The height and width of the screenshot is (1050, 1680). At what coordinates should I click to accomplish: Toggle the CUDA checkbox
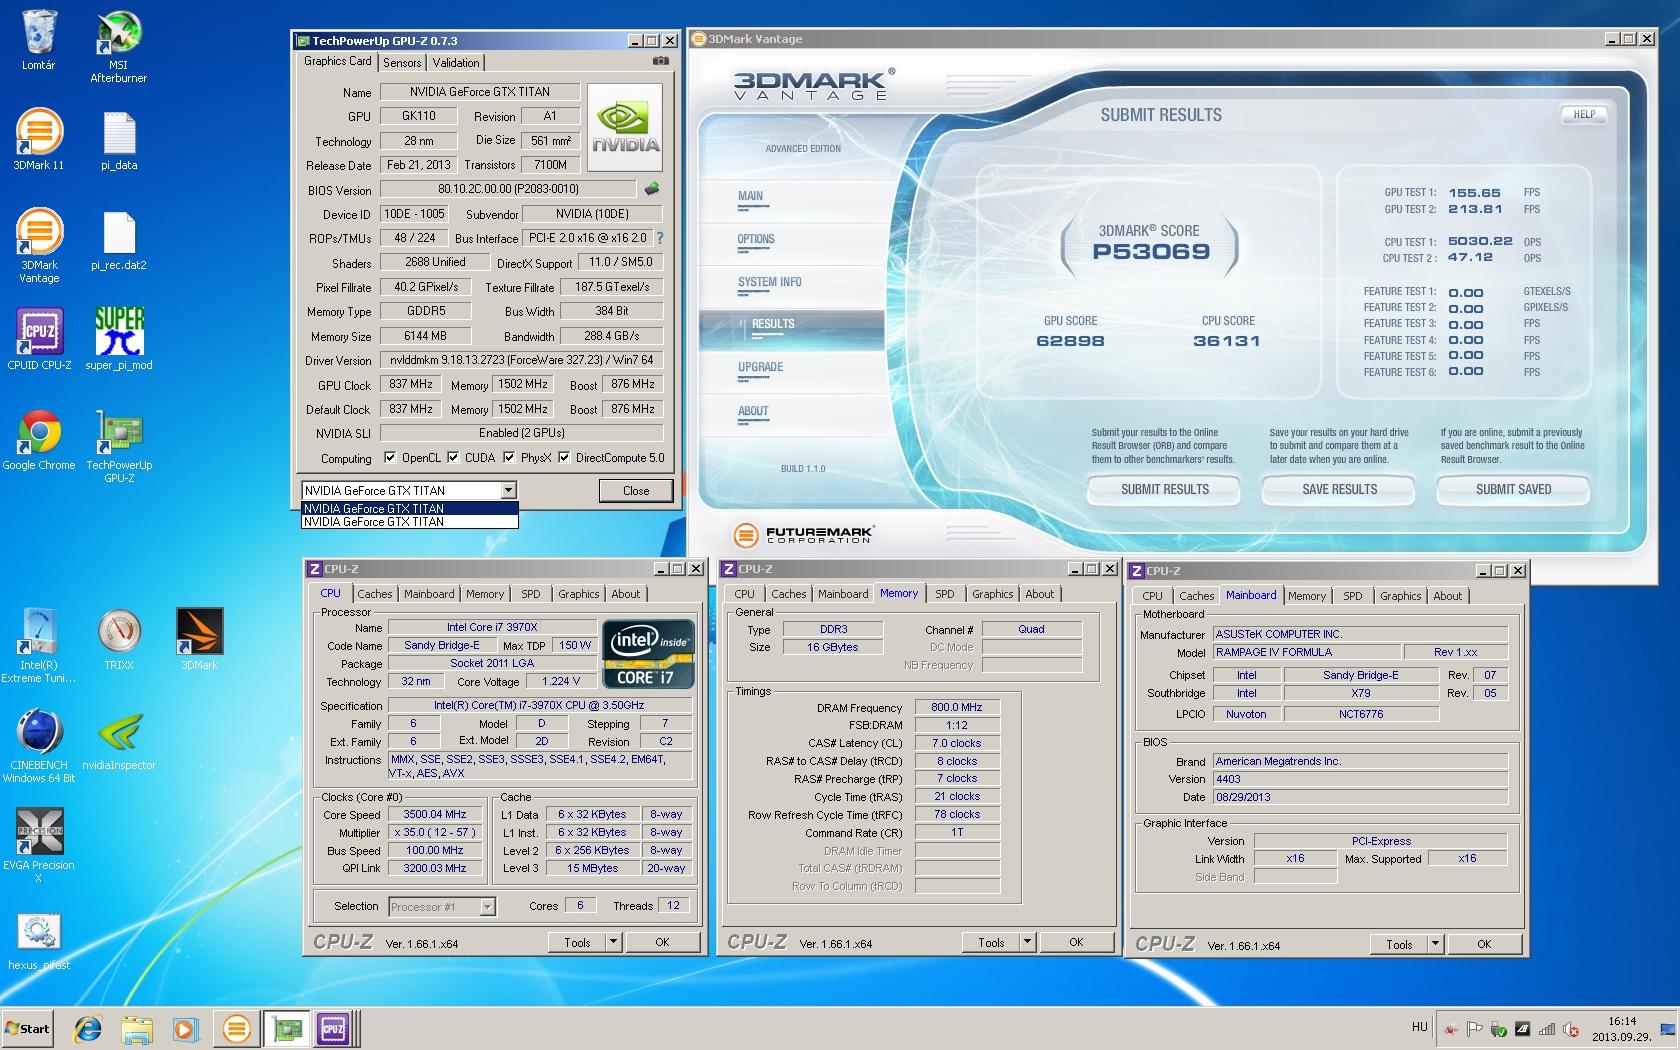(454, 458)
